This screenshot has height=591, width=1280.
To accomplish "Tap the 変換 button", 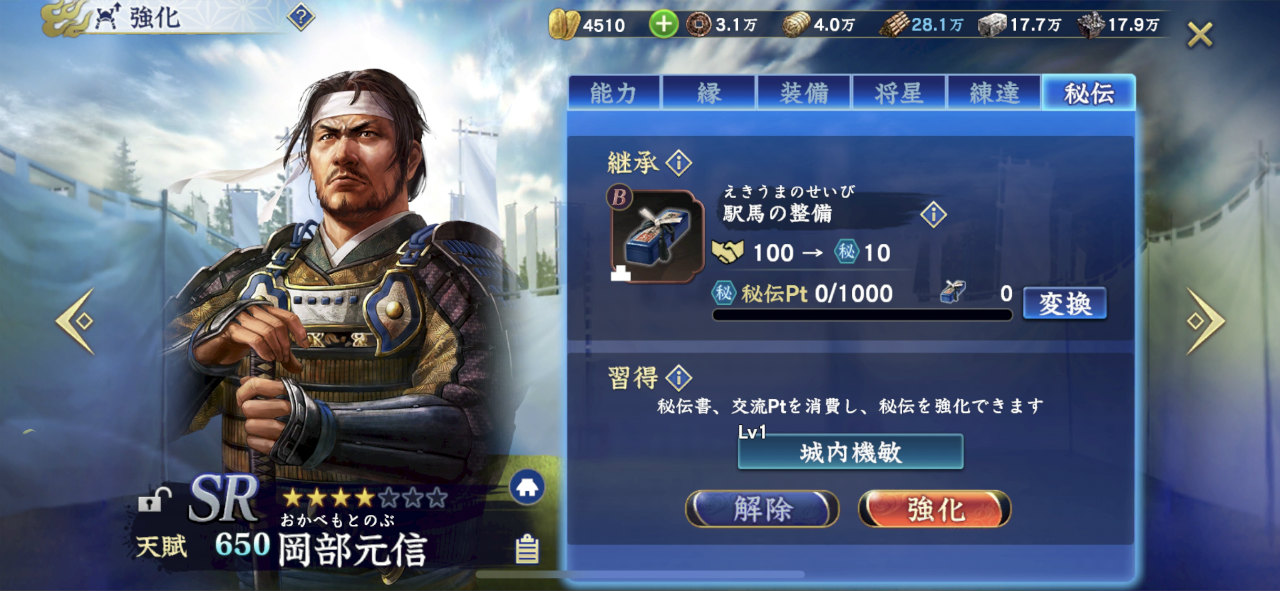I will [1065, 303].
